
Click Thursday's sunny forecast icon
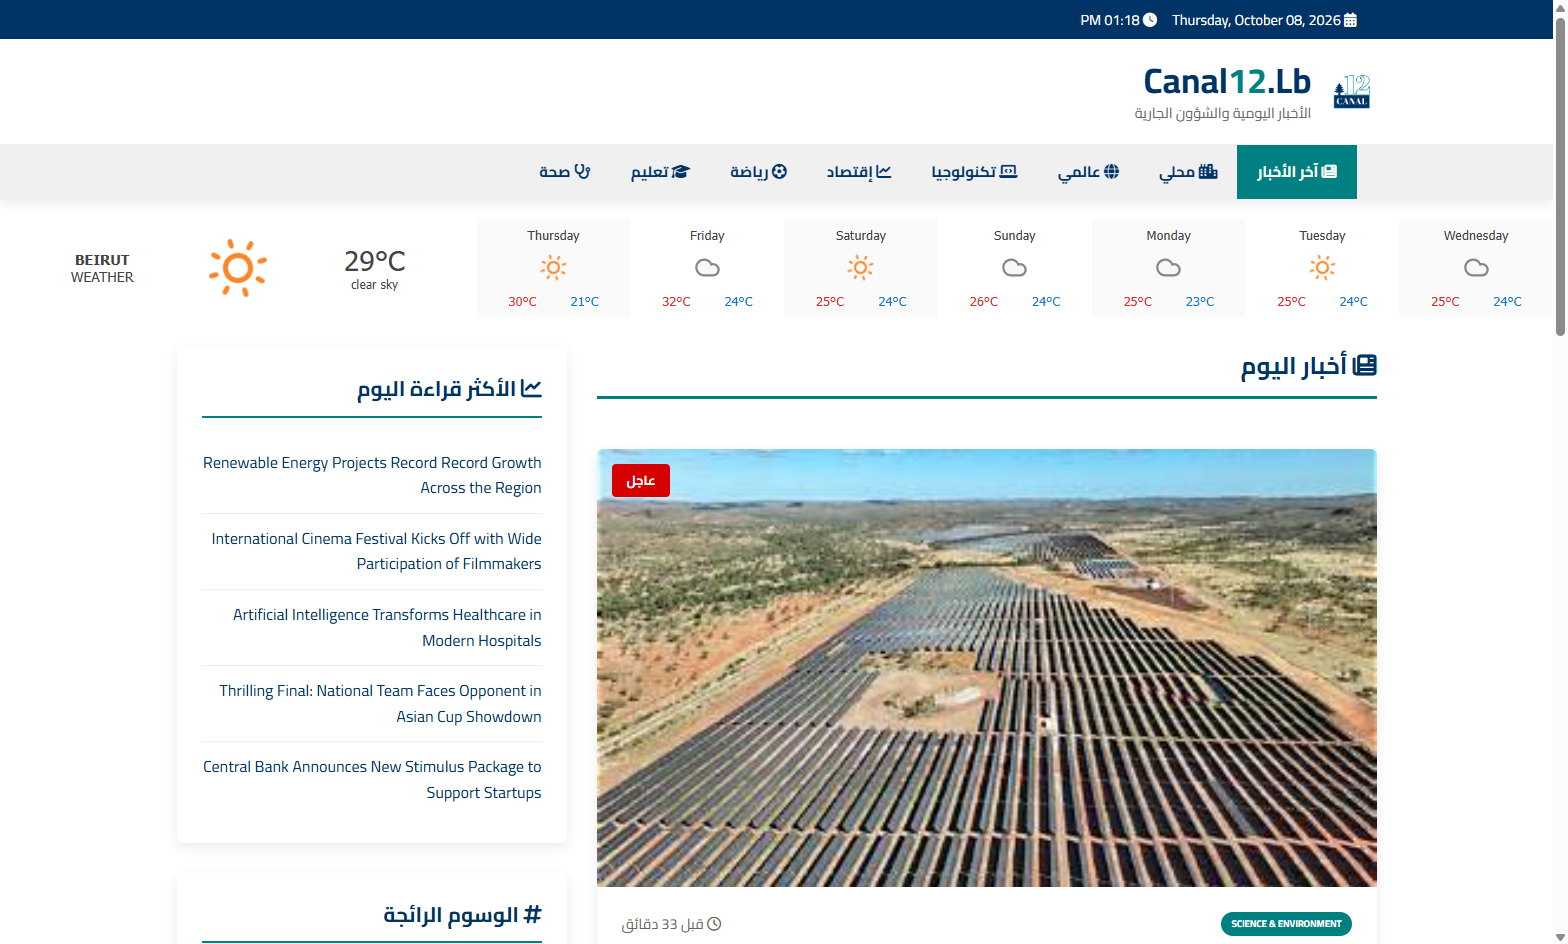553,267
